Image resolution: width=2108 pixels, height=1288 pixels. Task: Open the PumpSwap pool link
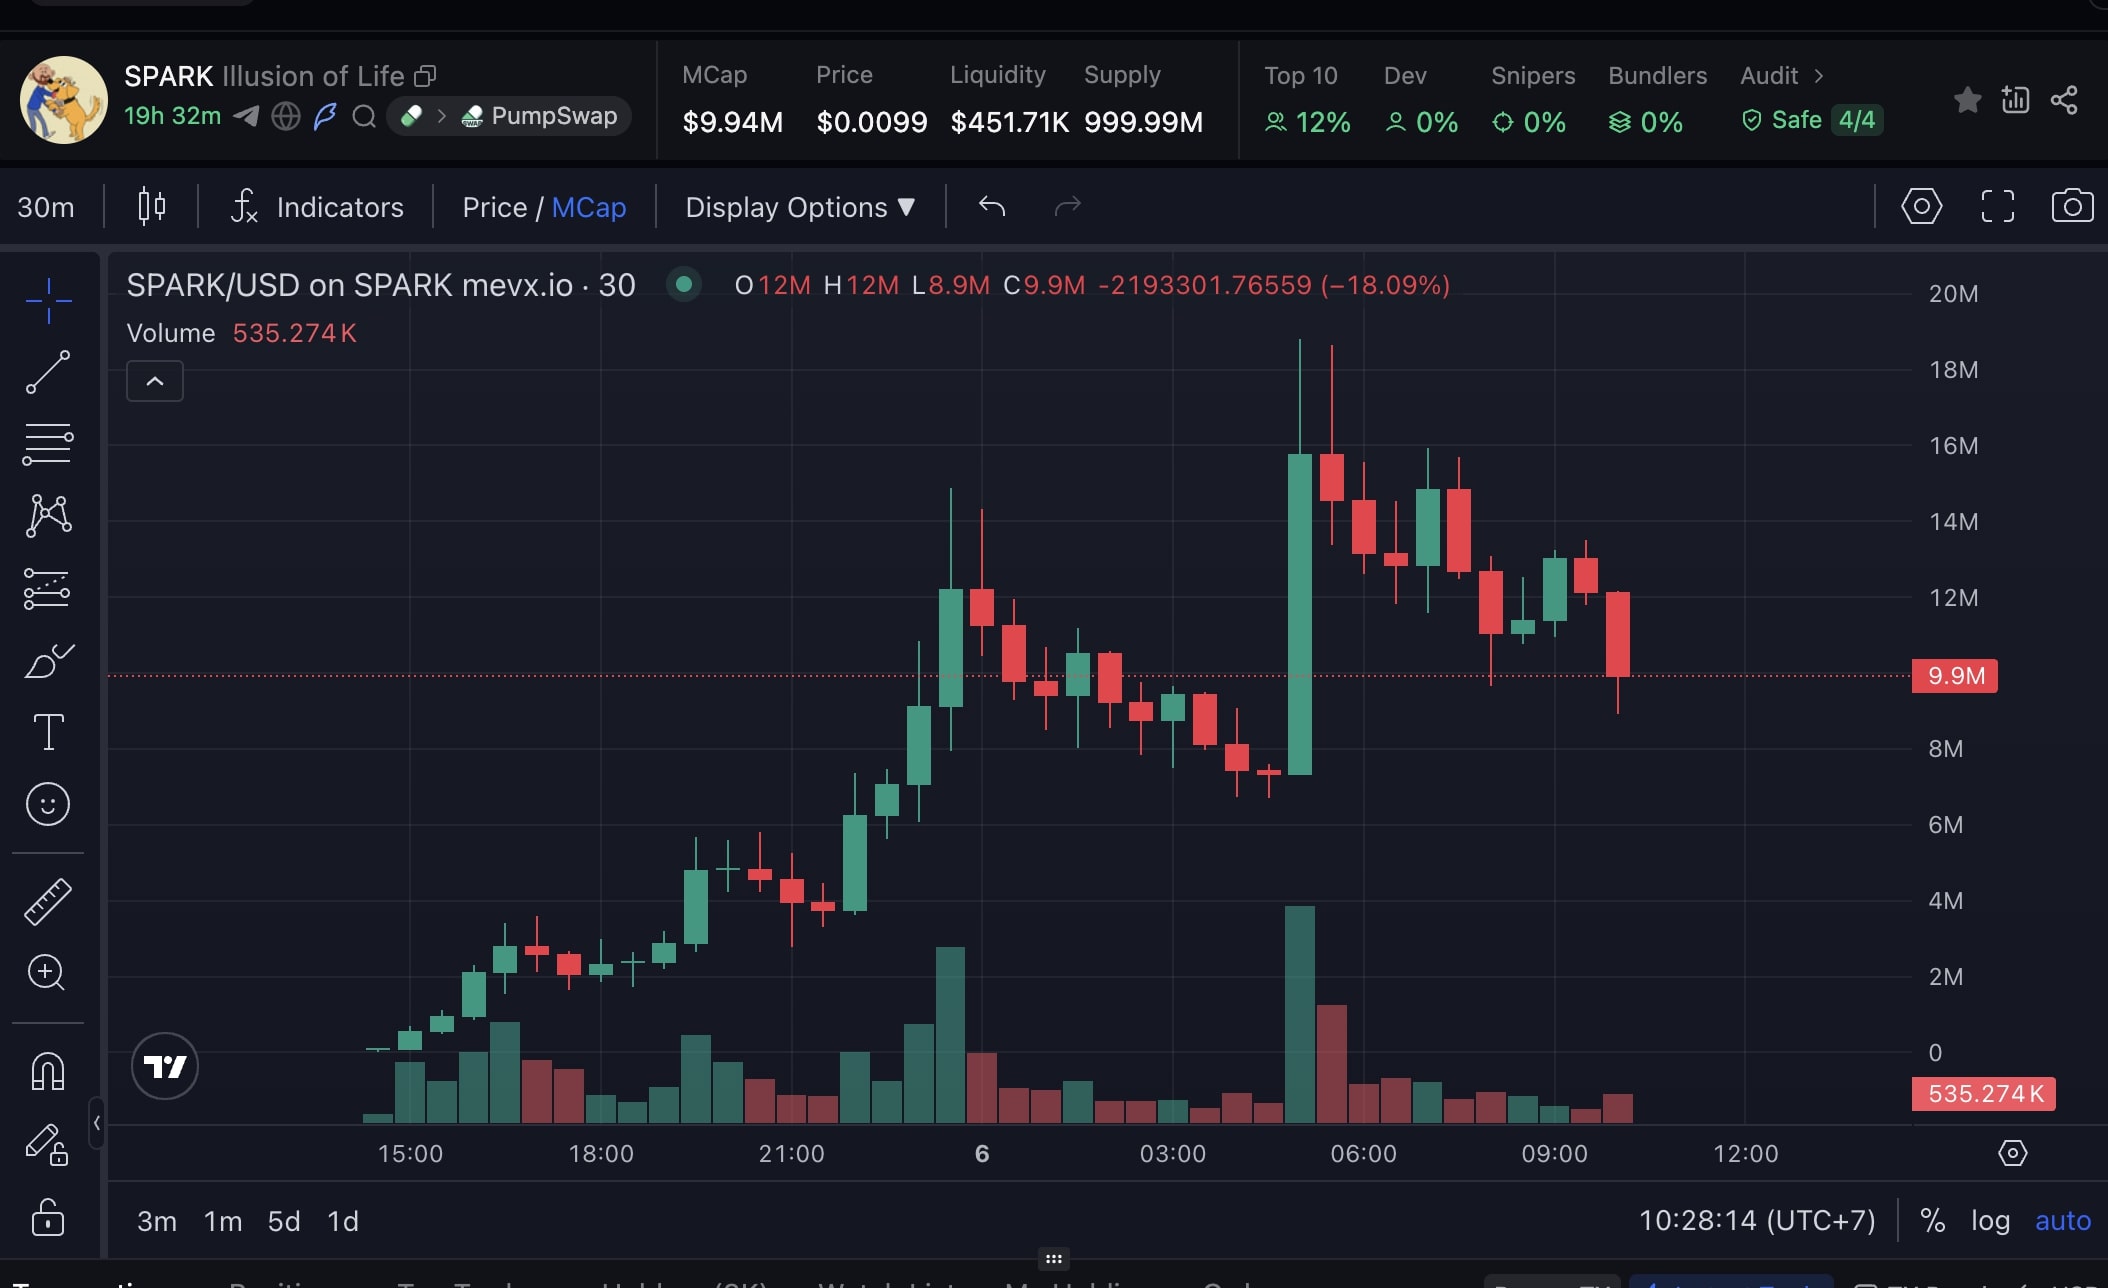pos(540,116)
